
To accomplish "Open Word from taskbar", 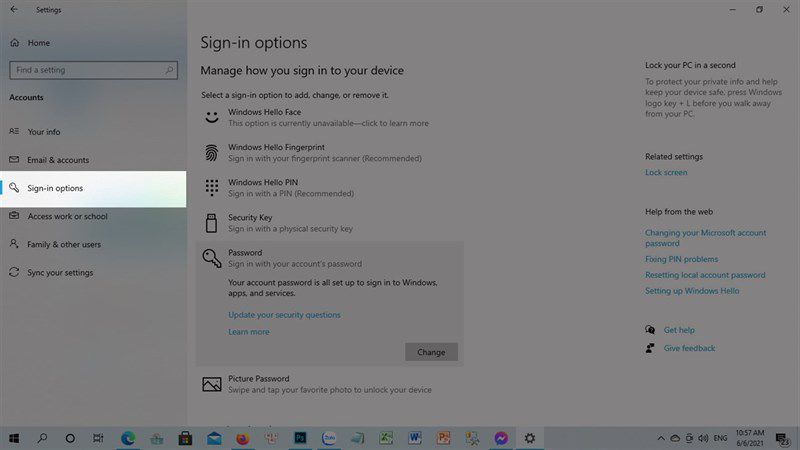I will click(414, 438).
